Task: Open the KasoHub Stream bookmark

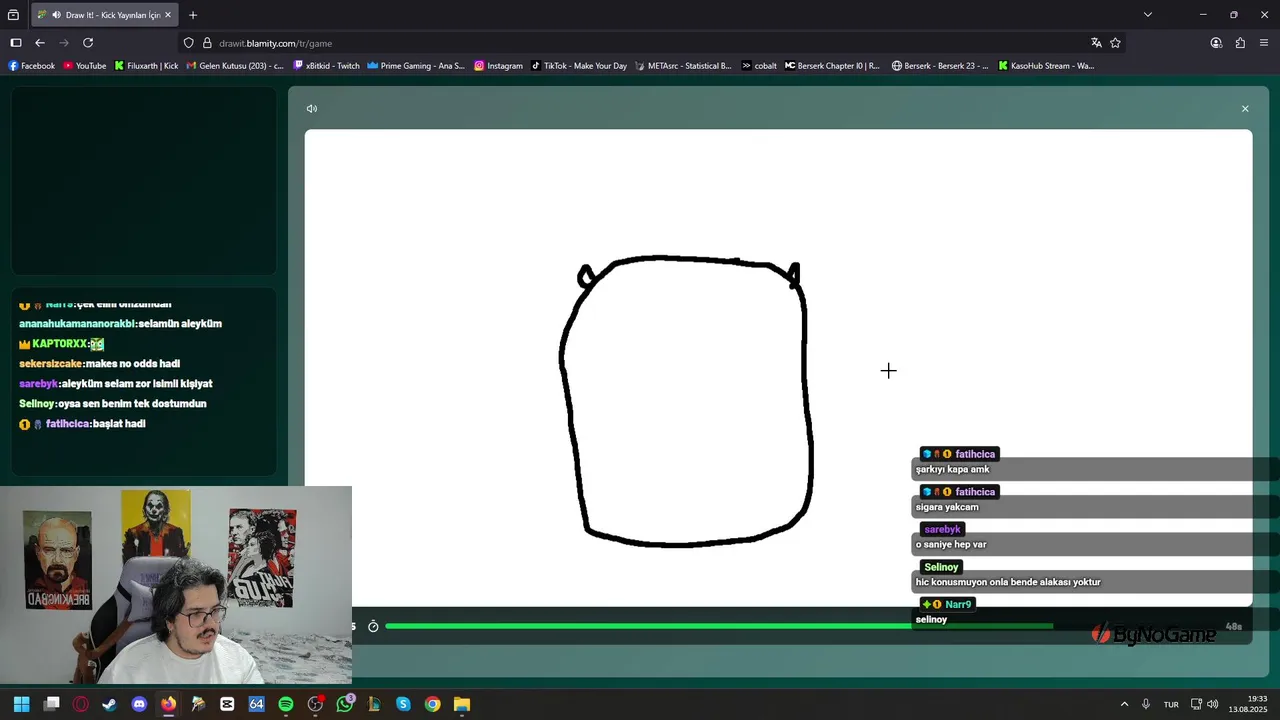Action: (x=1045, y=66)
